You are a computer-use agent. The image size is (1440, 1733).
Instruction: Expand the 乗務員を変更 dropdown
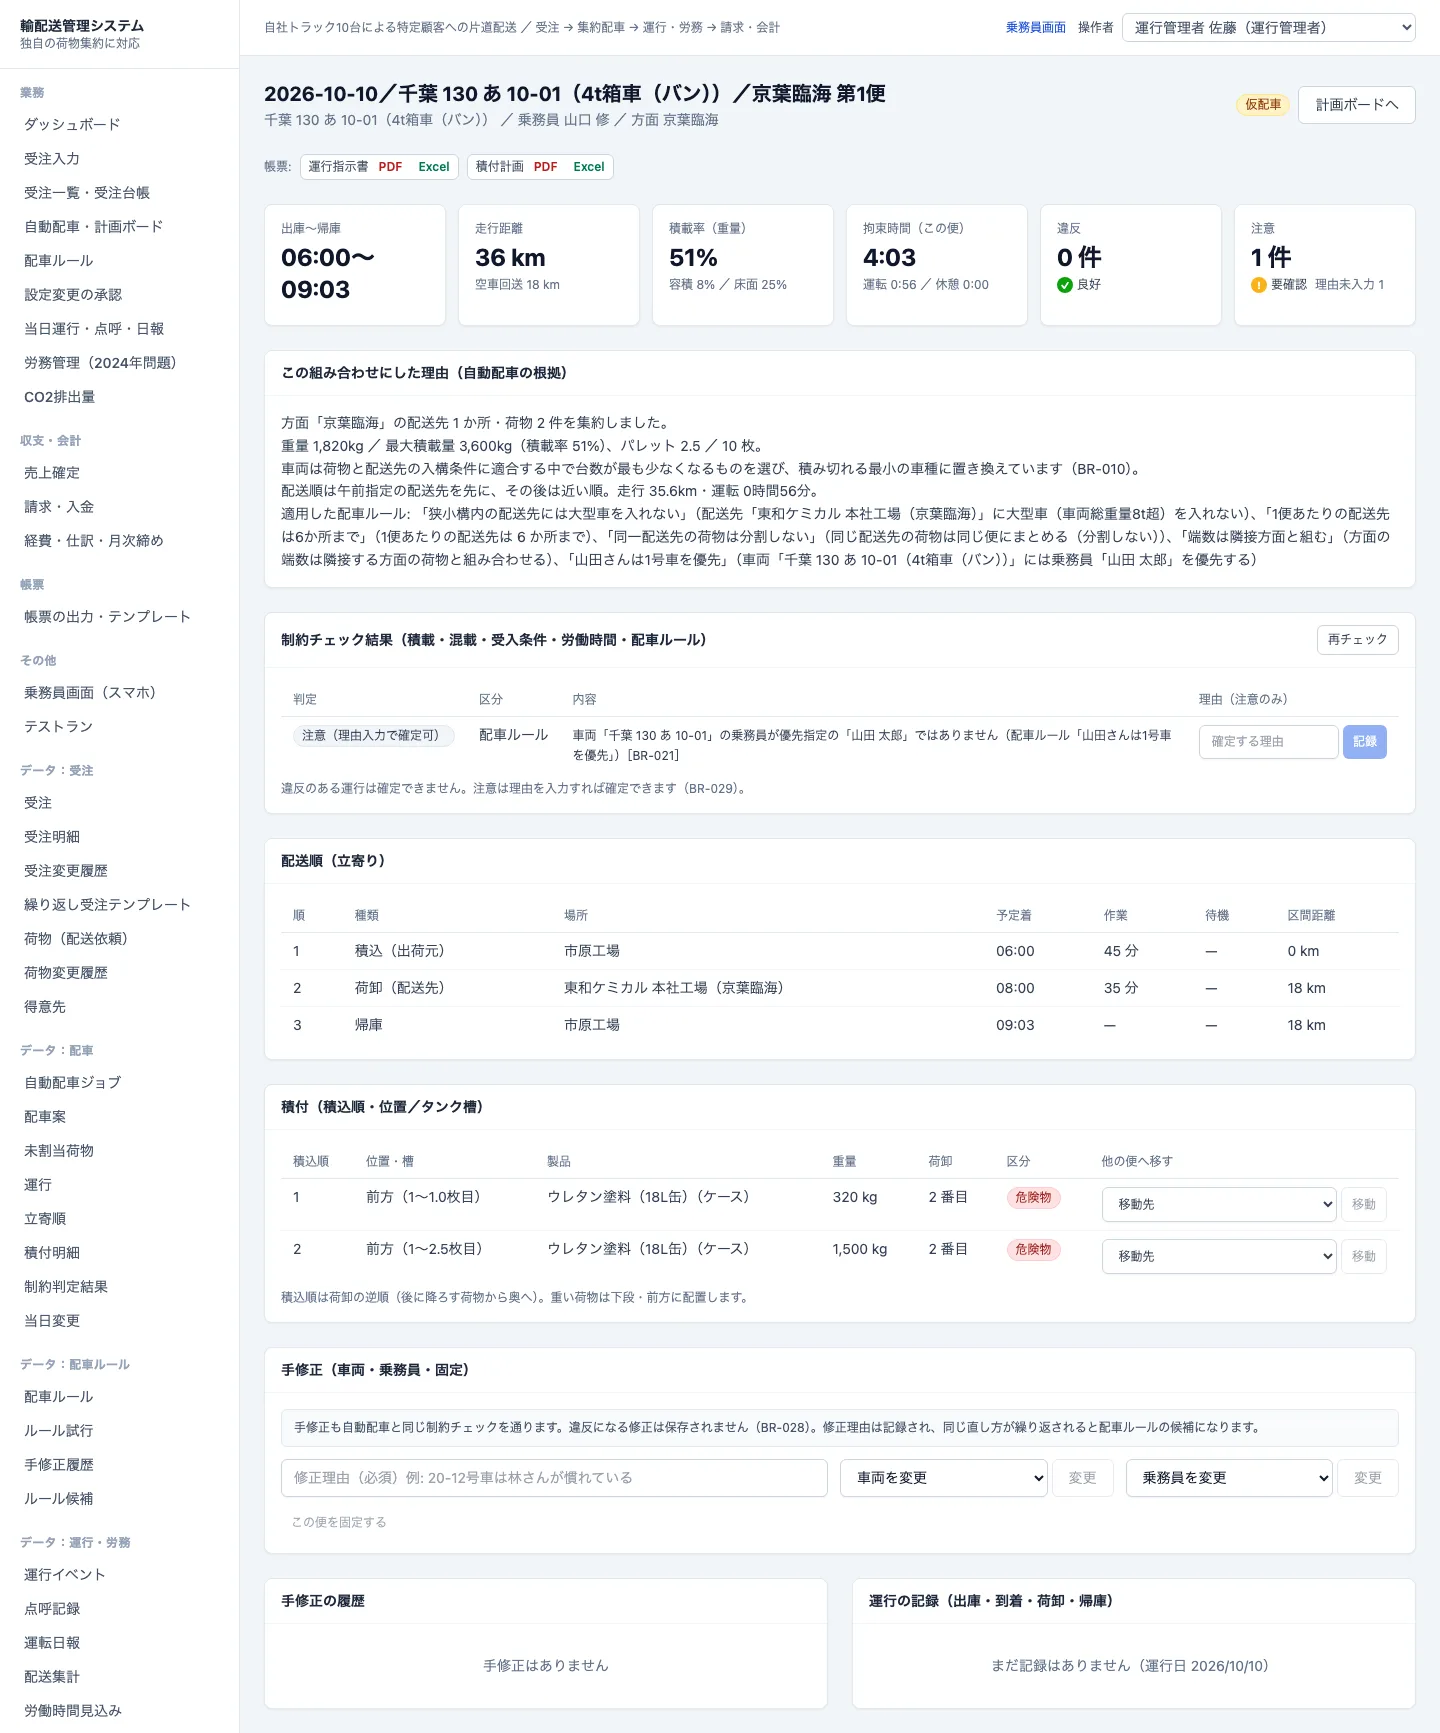[1229, 1478]
